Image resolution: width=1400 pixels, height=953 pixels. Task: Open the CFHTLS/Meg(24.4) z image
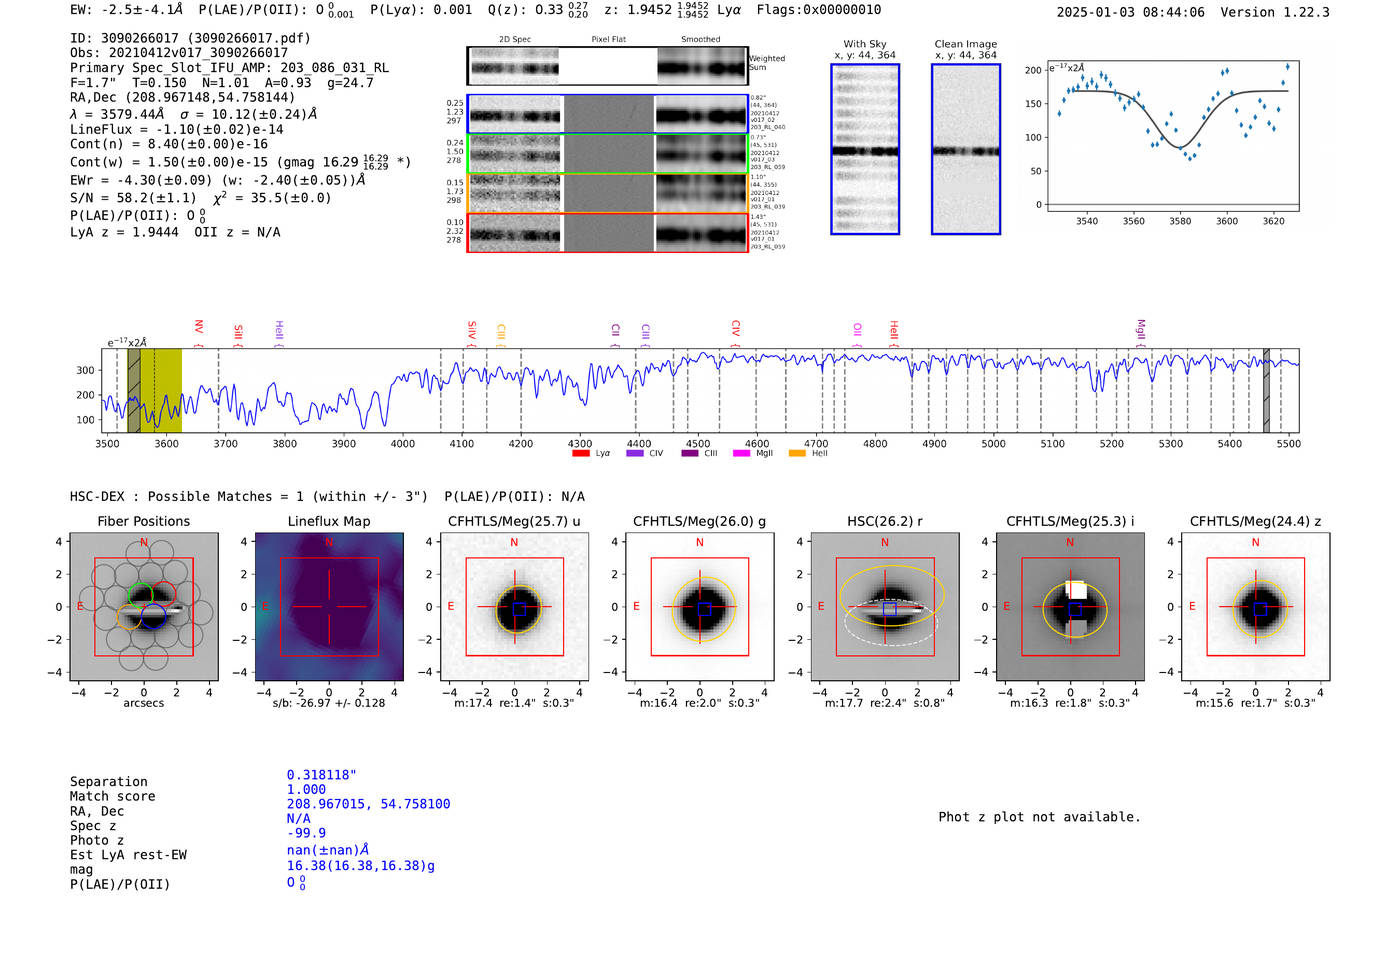(x=1256, y=607)
